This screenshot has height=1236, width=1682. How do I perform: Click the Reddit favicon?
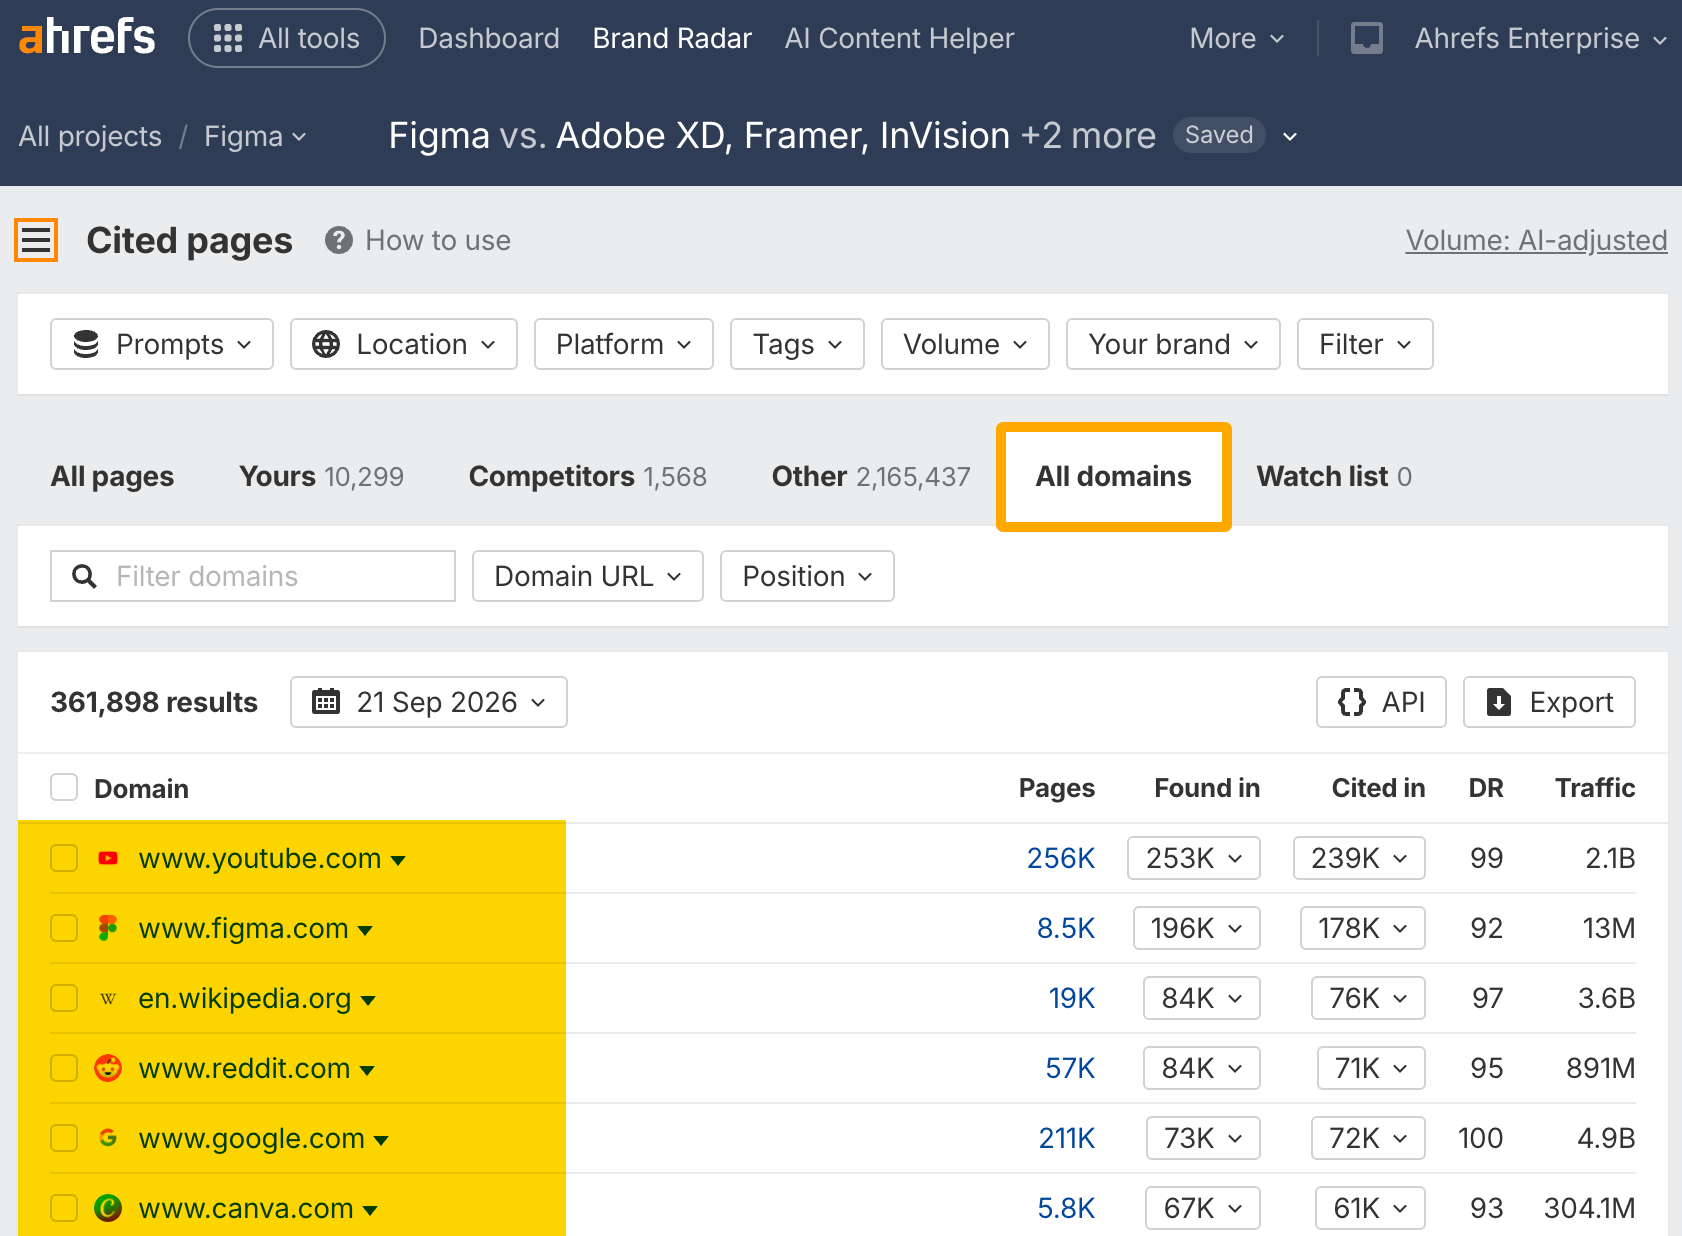(108, 1068)
